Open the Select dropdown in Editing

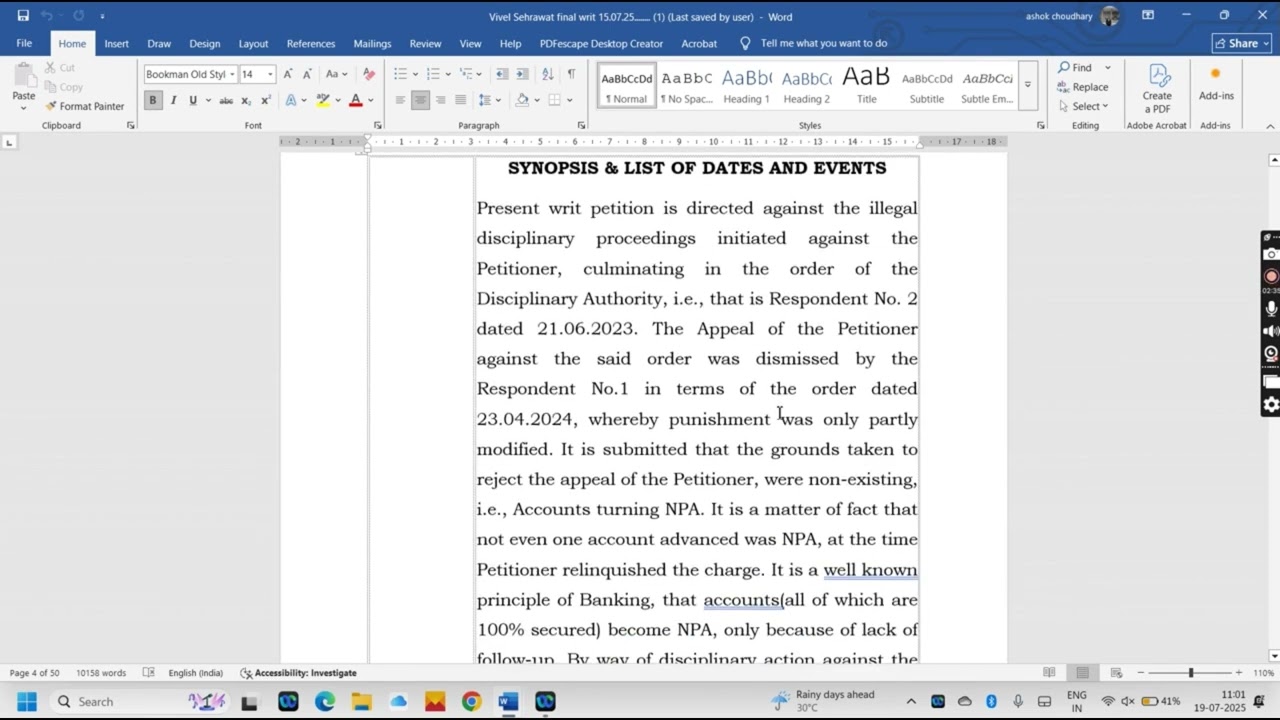pos(1089,106)
